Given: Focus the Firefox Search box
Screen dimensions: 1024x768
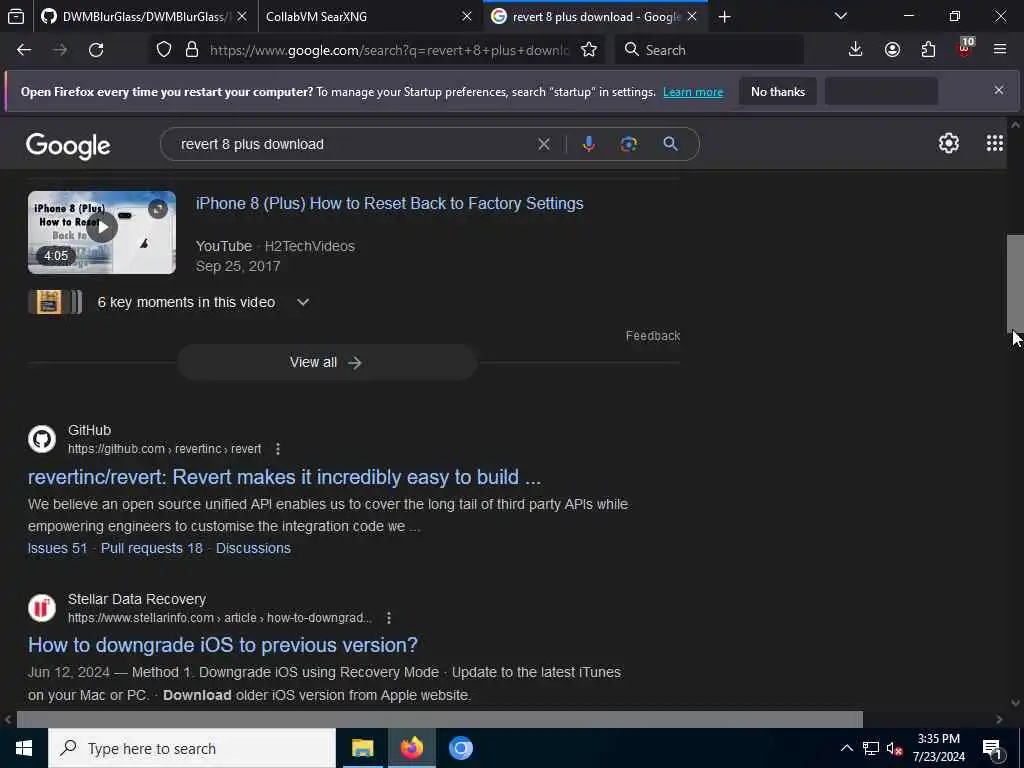Looking at the screenshot, I should 709,50.
